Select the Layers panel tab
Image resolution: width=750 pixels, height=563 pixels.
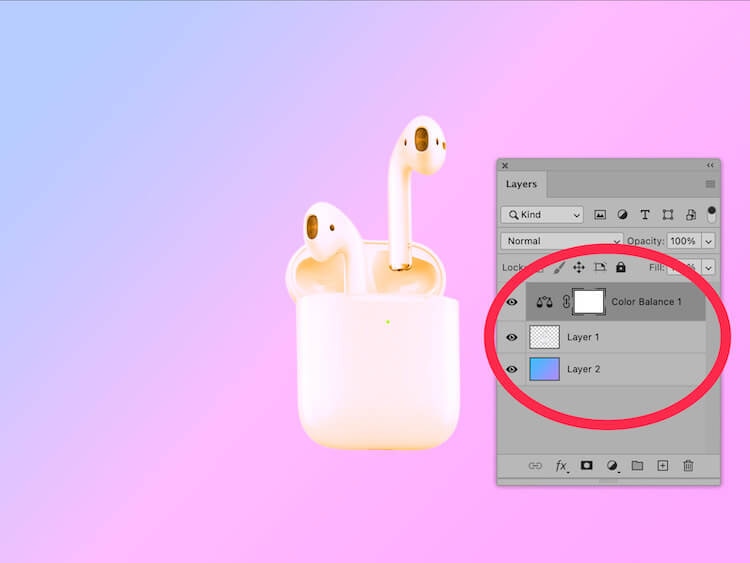pos(521,184)
